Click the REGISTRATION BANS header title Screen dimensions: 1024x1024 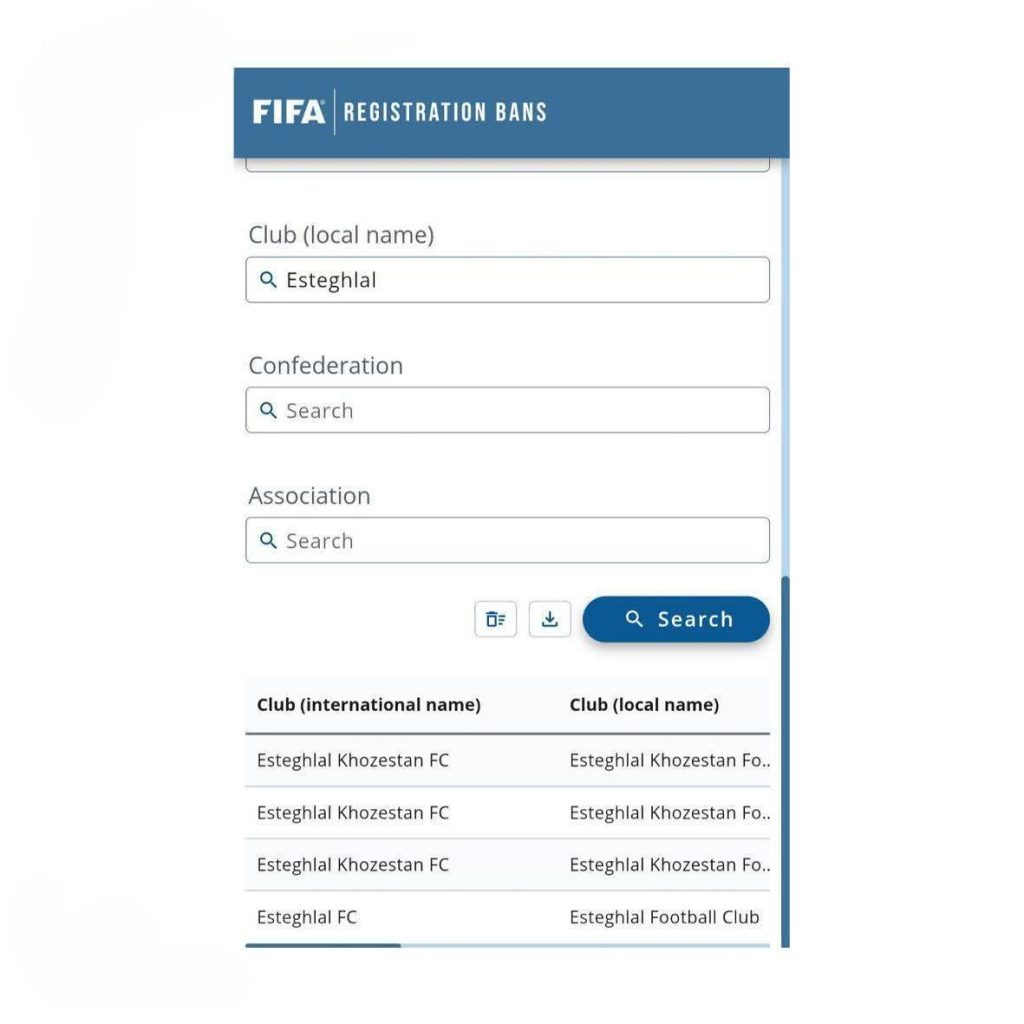coord(445,112)
